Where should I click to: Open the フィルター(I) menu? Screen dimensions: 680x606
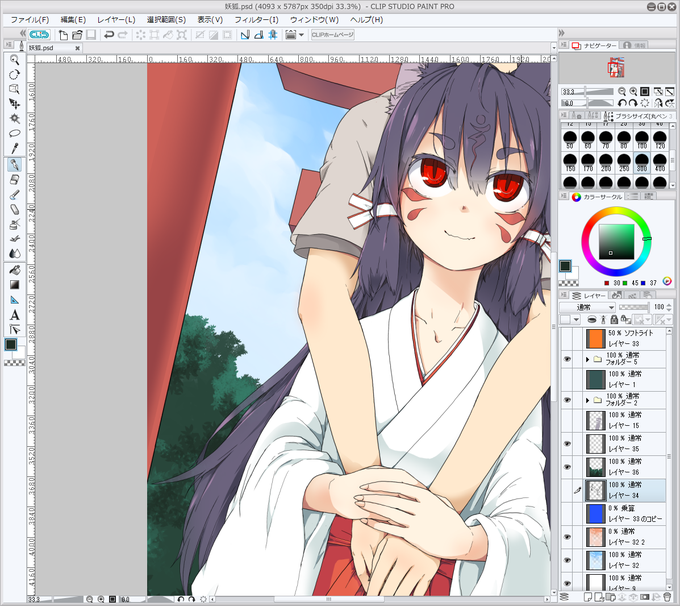pos(256,20)
